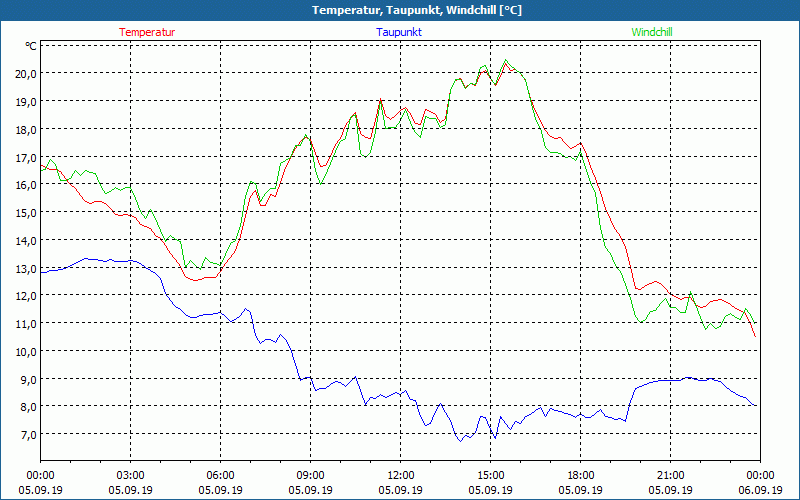Click the 11,0 y-axis value
The width and height of the screenshot is (800, 500).
(27, 323)
